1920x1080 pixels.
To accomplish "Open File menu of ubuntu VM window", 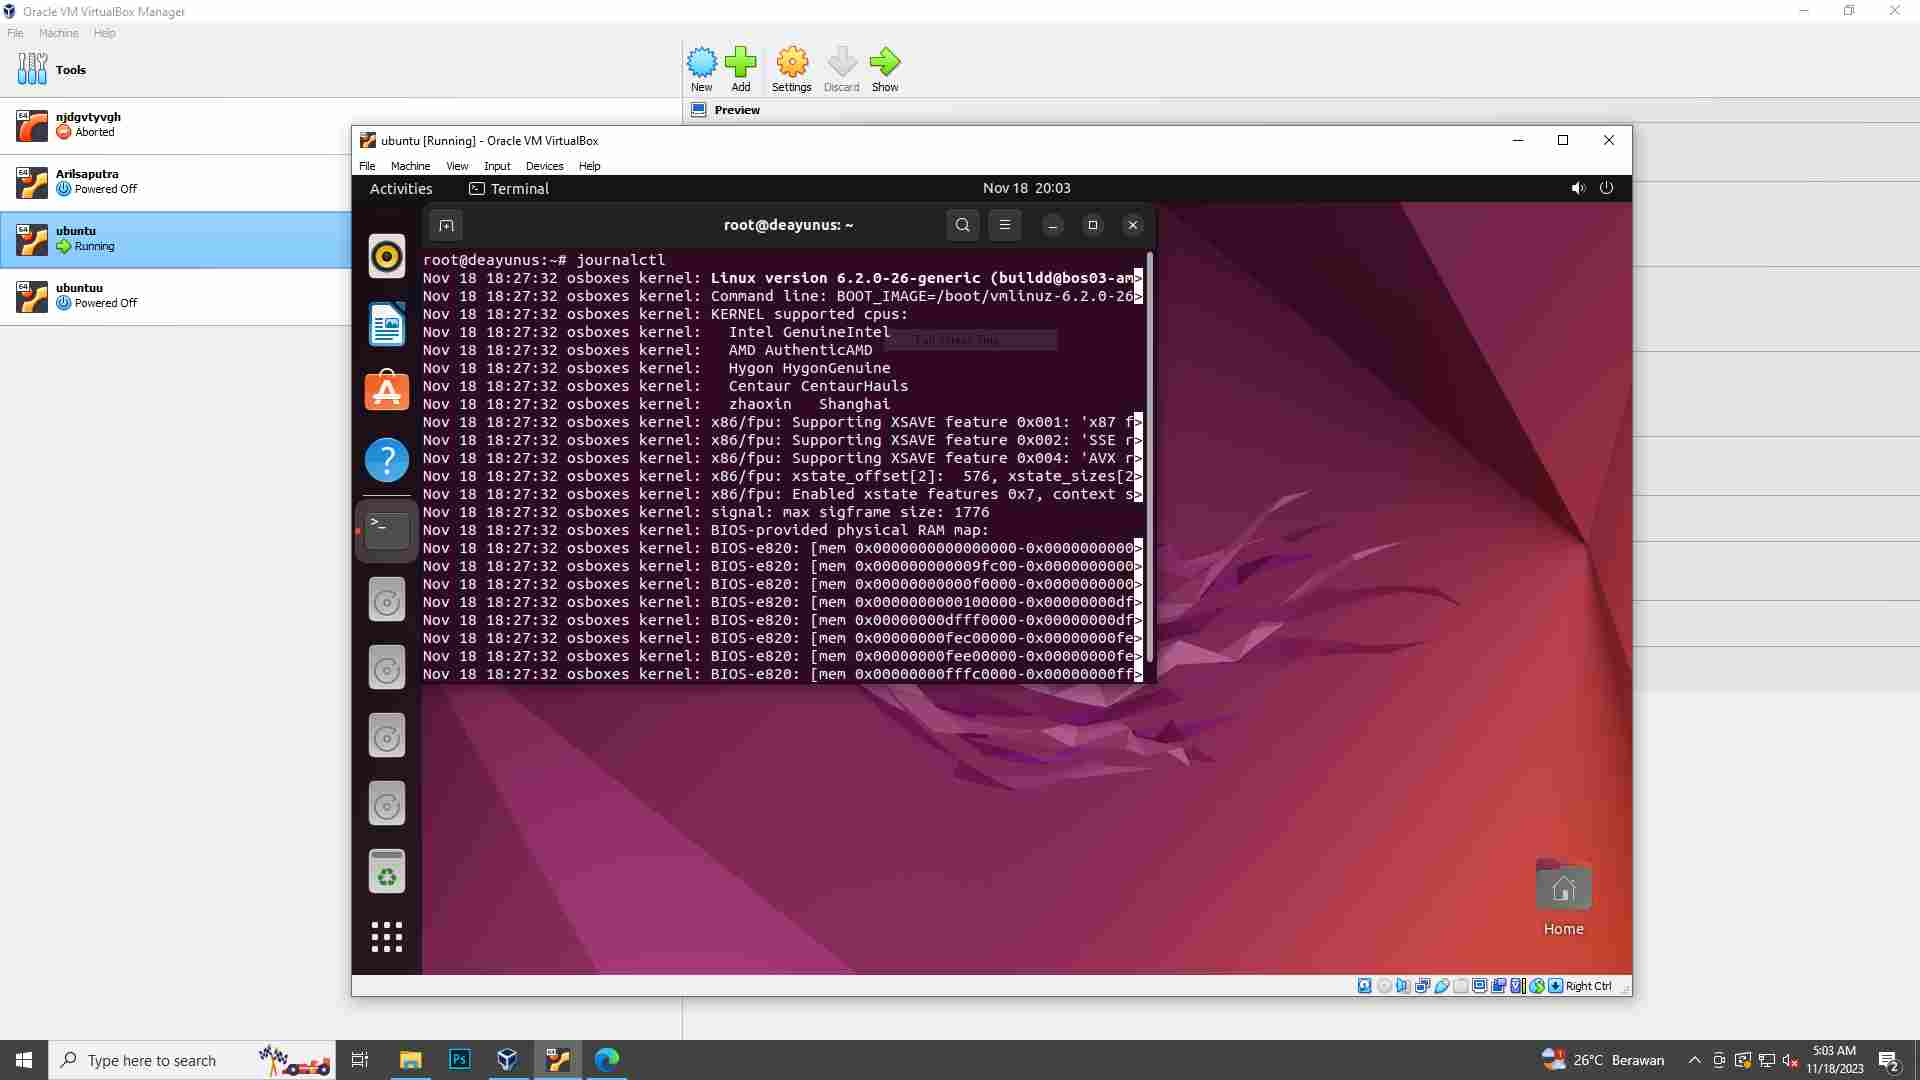I will [367, 166].
